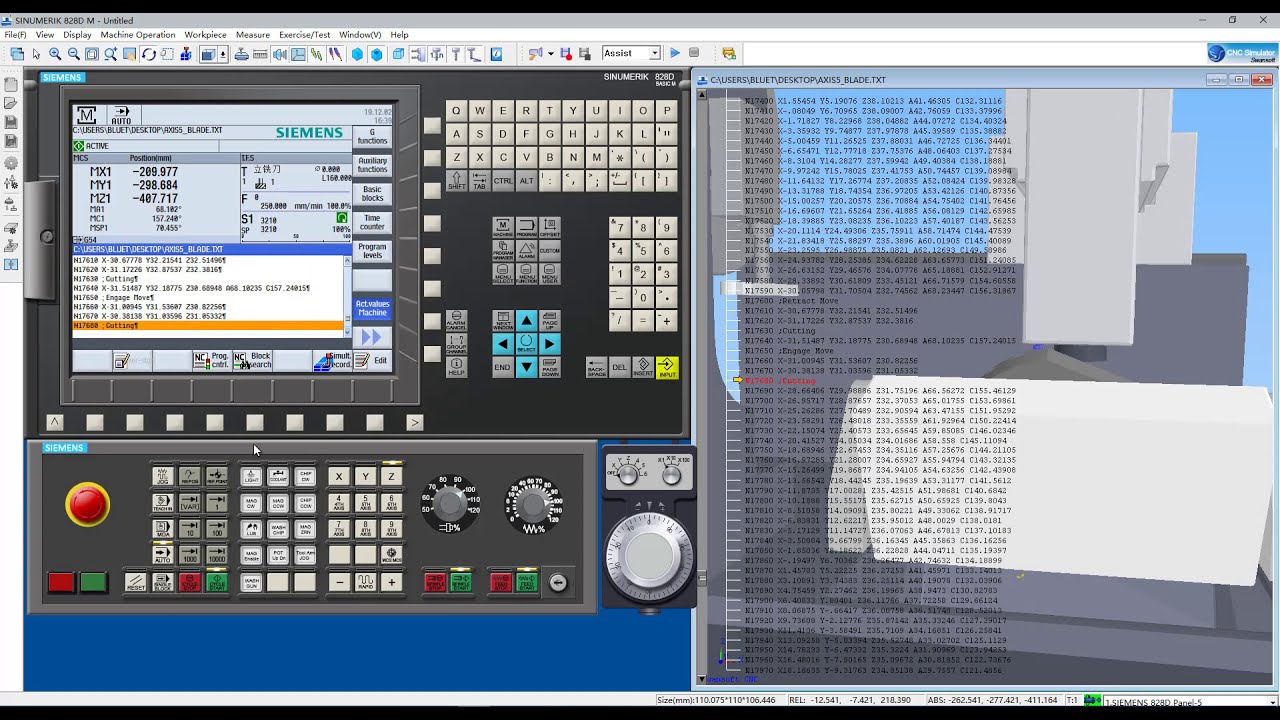The width and height of the screenshot is (1280, 720).
Task: Open OFFSET area key on keypad
Action: [550, 227]
